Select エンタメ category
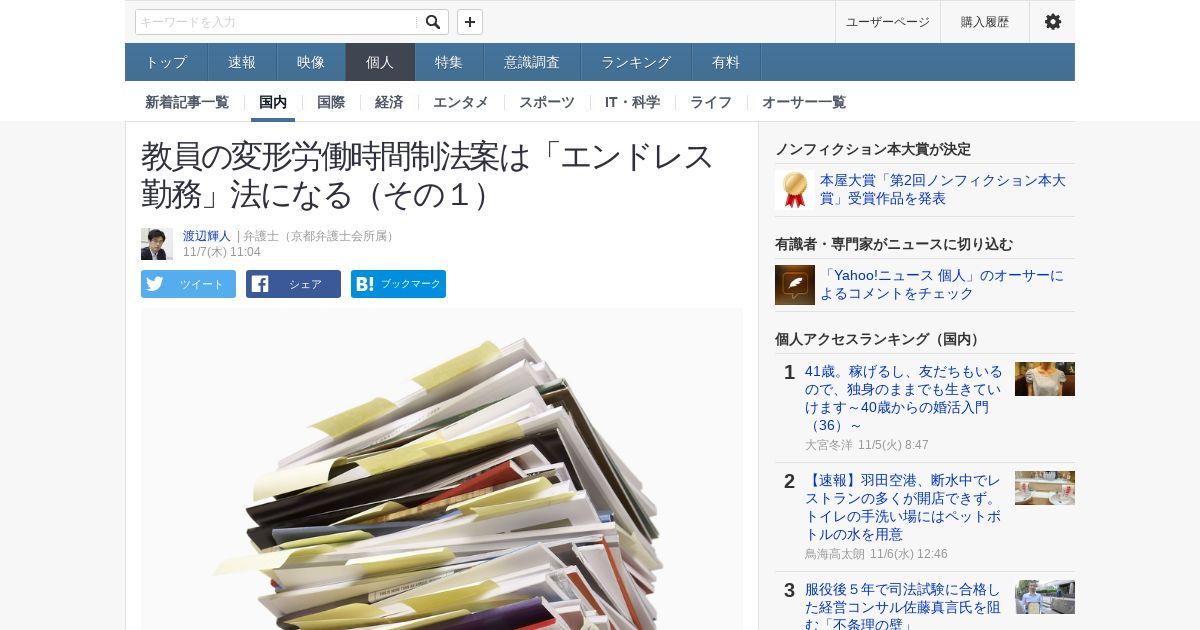 pyautogui.click(x=461, y=102)
